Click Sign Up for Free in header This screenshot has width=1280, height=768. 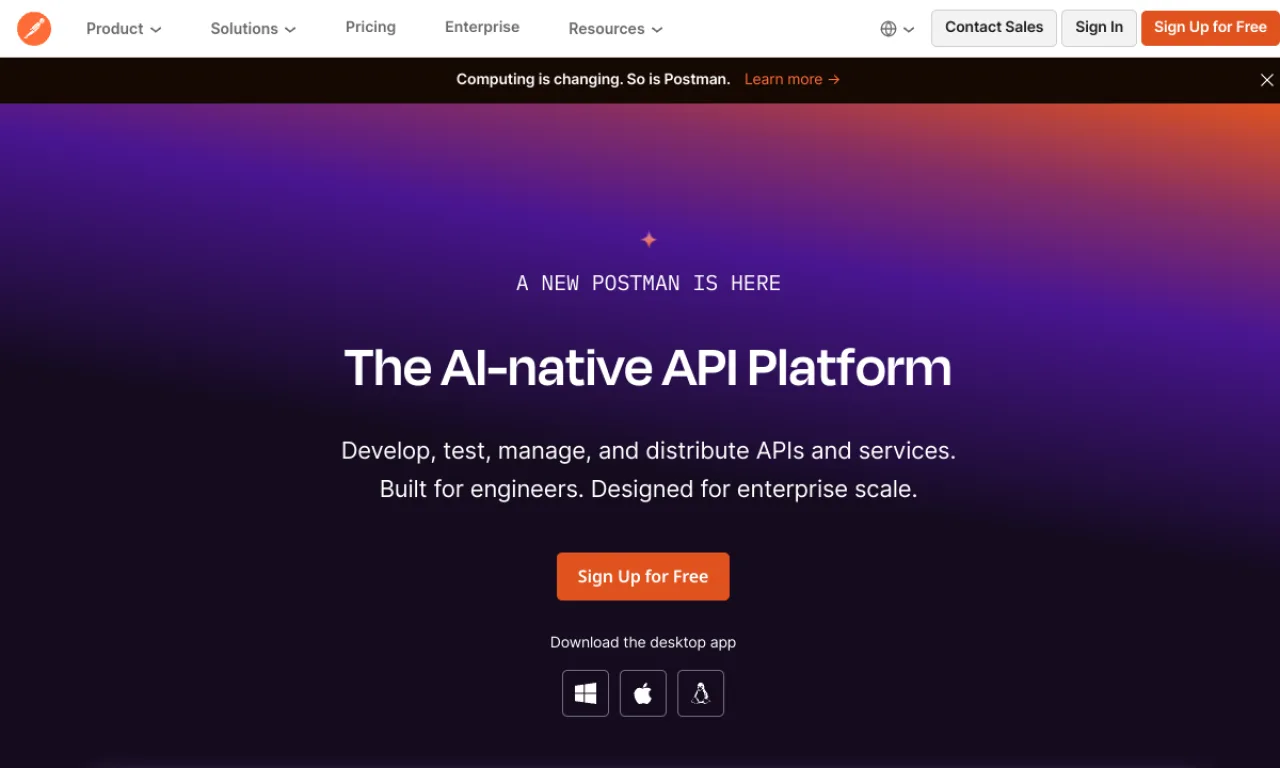point(1210,28)
